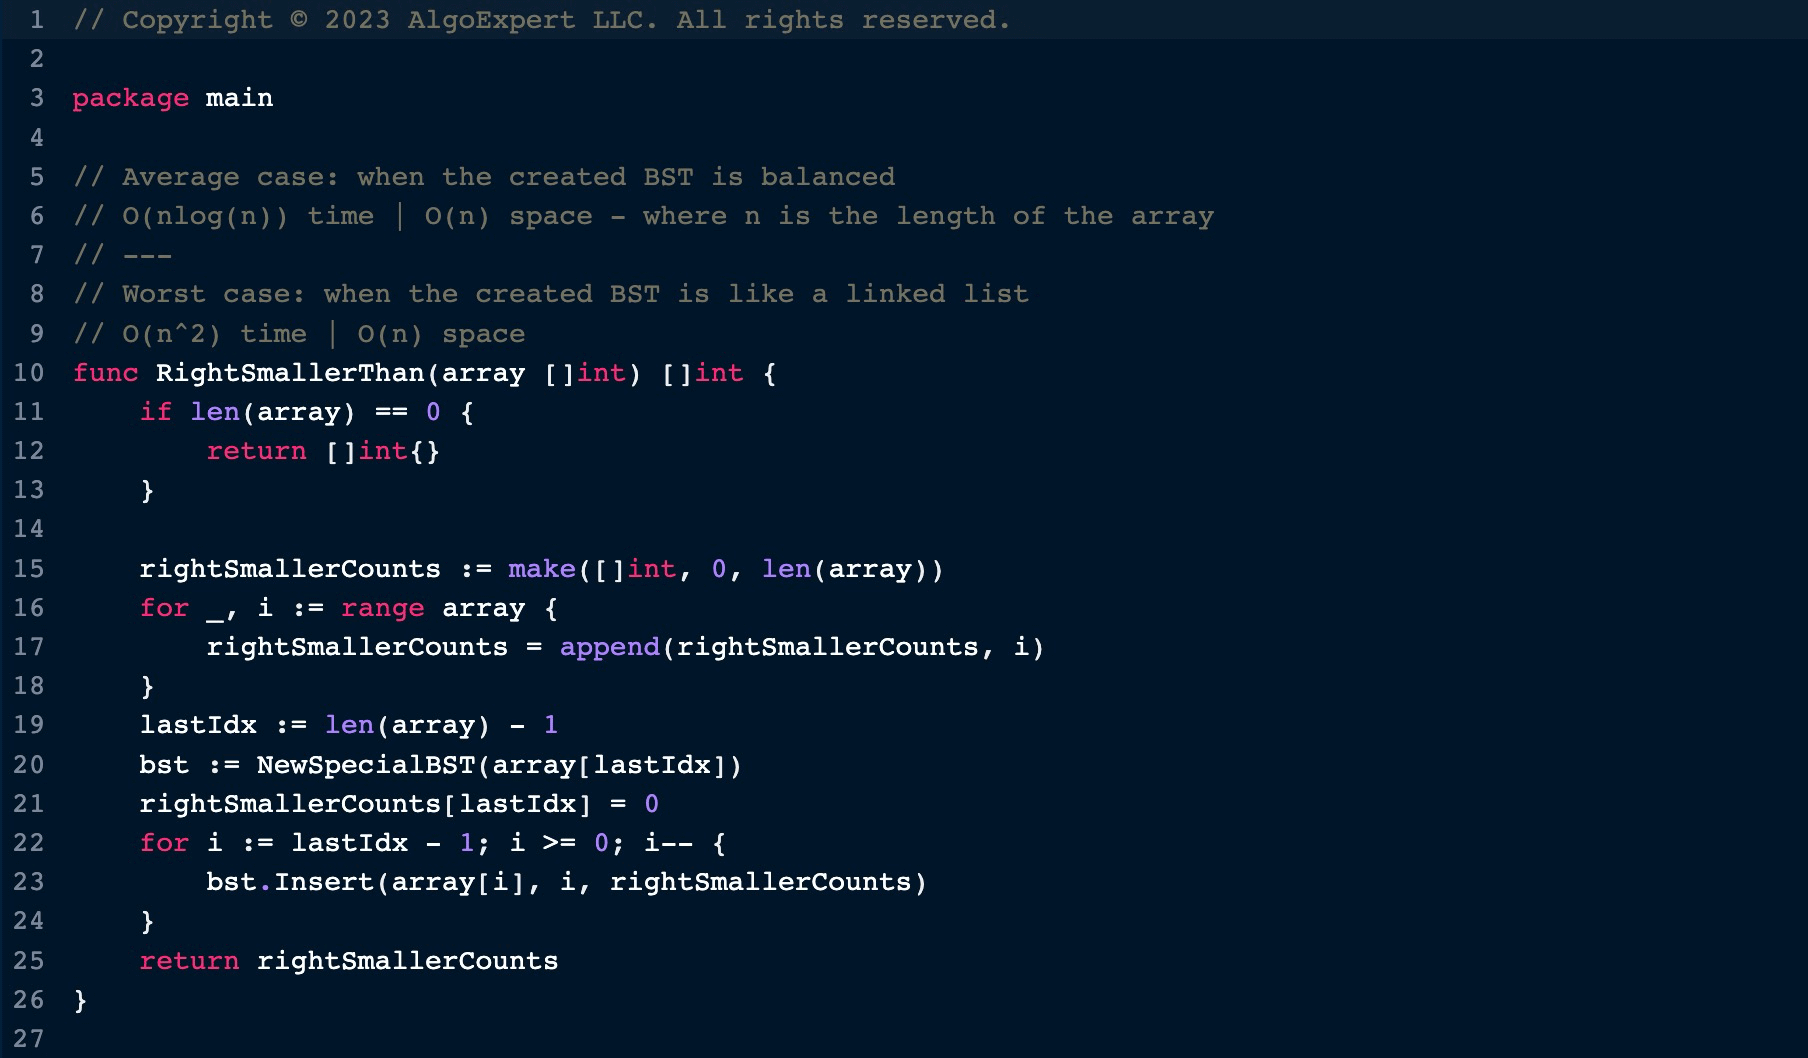Click the 'range' keyword
The width and height of the screenshot is (1808, 1058).
(x=382, y=608)
